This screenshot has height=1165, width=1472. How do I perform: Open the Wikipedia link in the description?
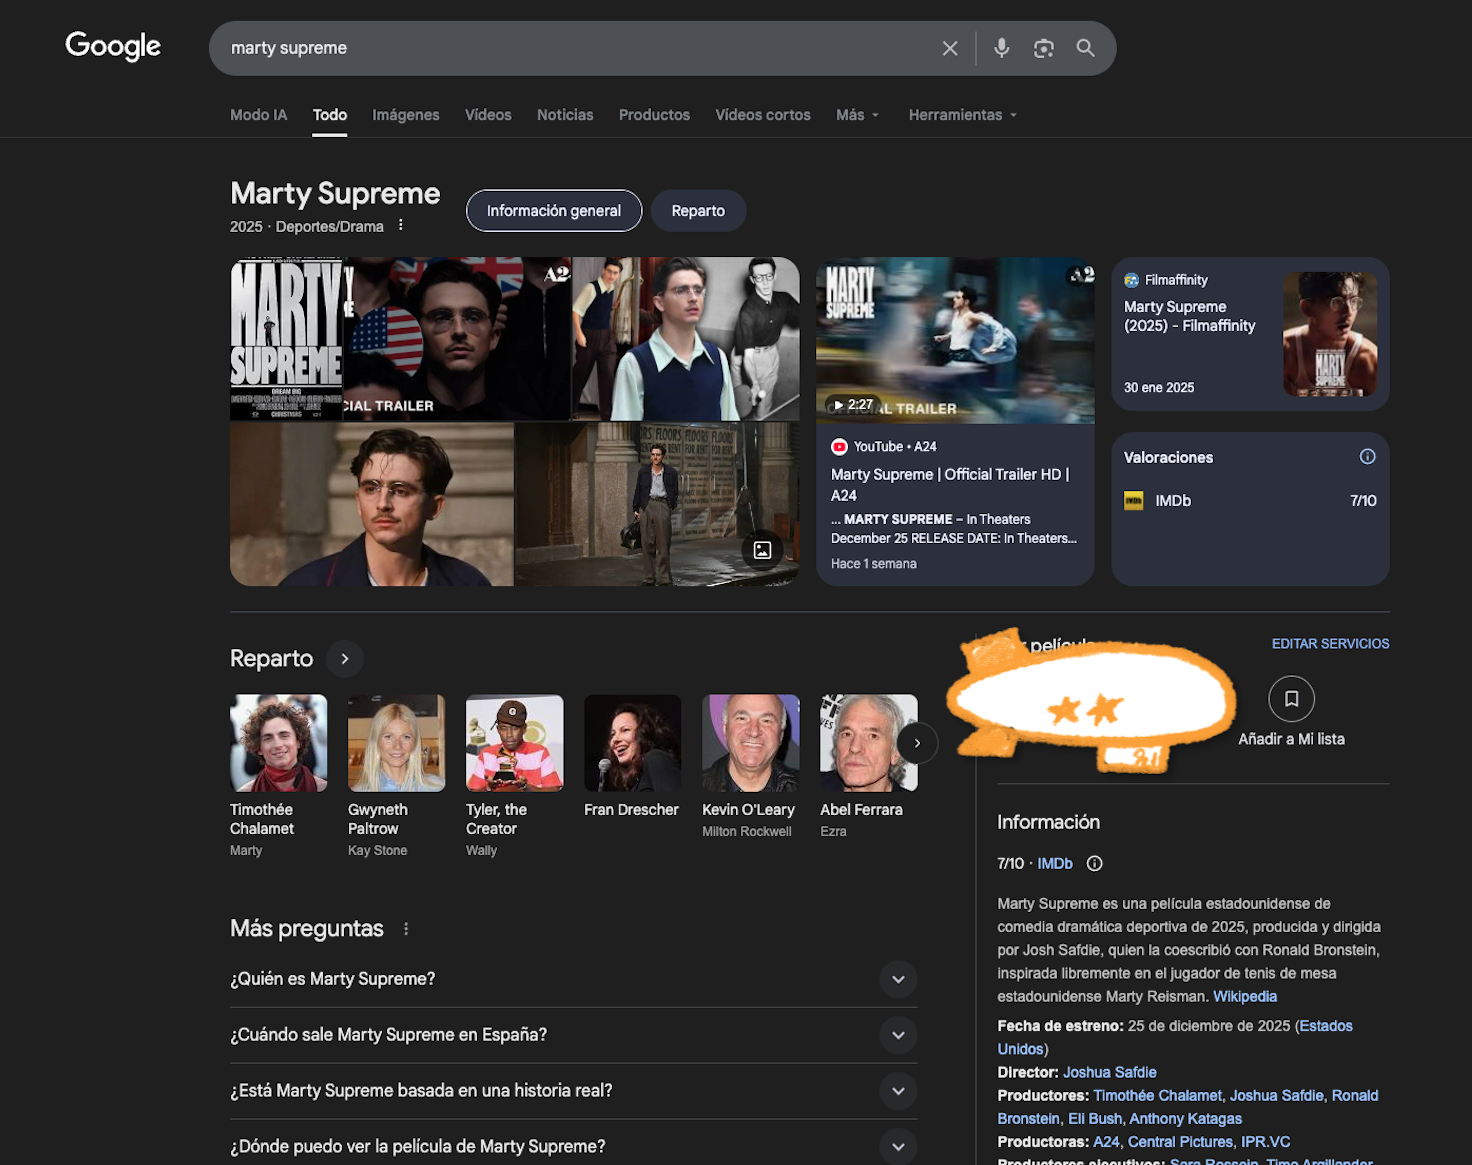click(1244, 996)
